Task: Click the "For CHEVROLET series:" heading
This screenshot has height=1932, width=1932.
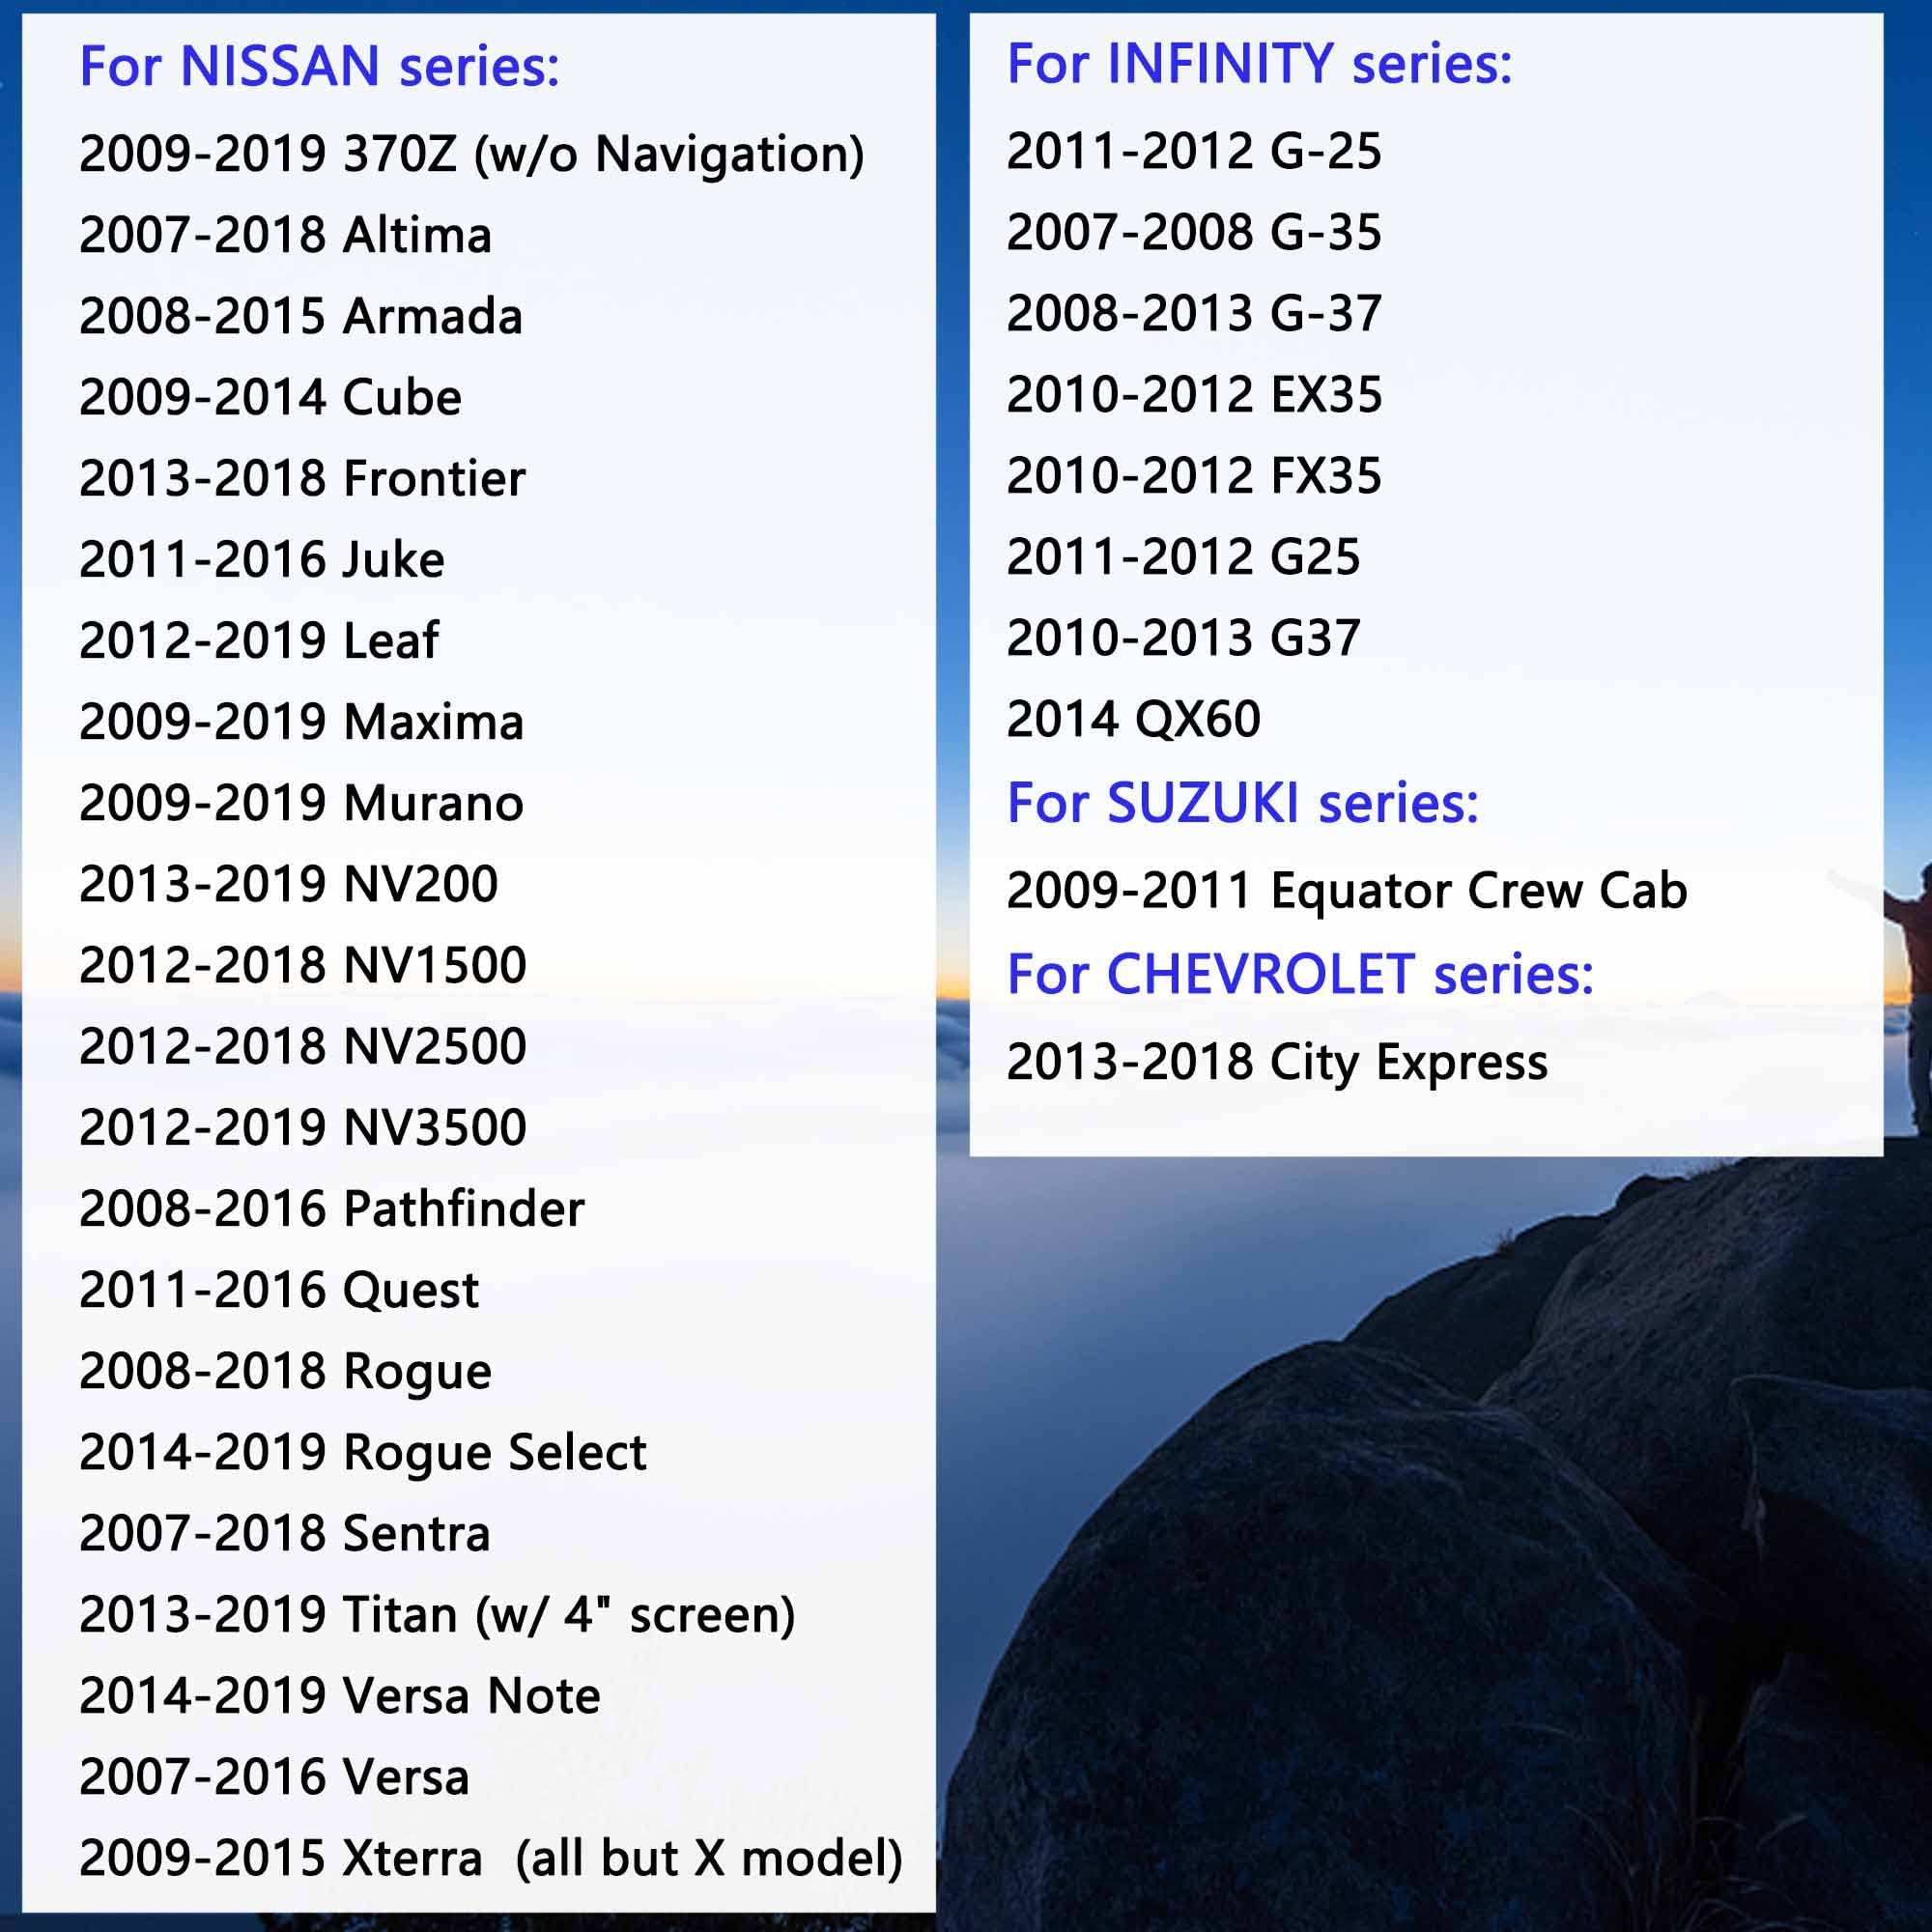Action: coord(1300,974)
